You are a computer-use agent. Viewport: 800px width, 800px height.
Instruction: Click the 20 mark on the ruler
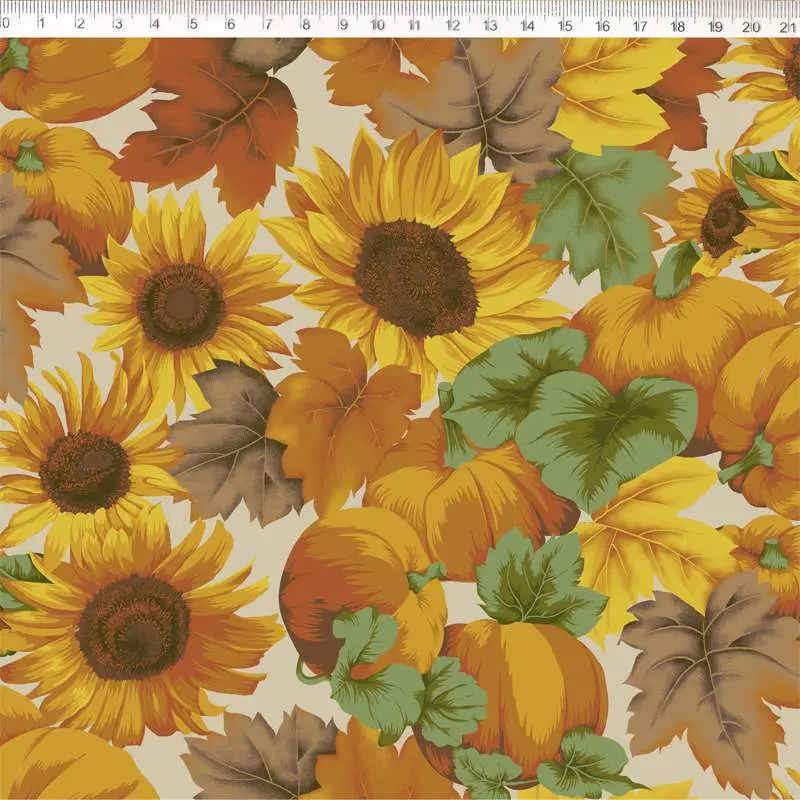pyautogui.click(x=751, y=24)
